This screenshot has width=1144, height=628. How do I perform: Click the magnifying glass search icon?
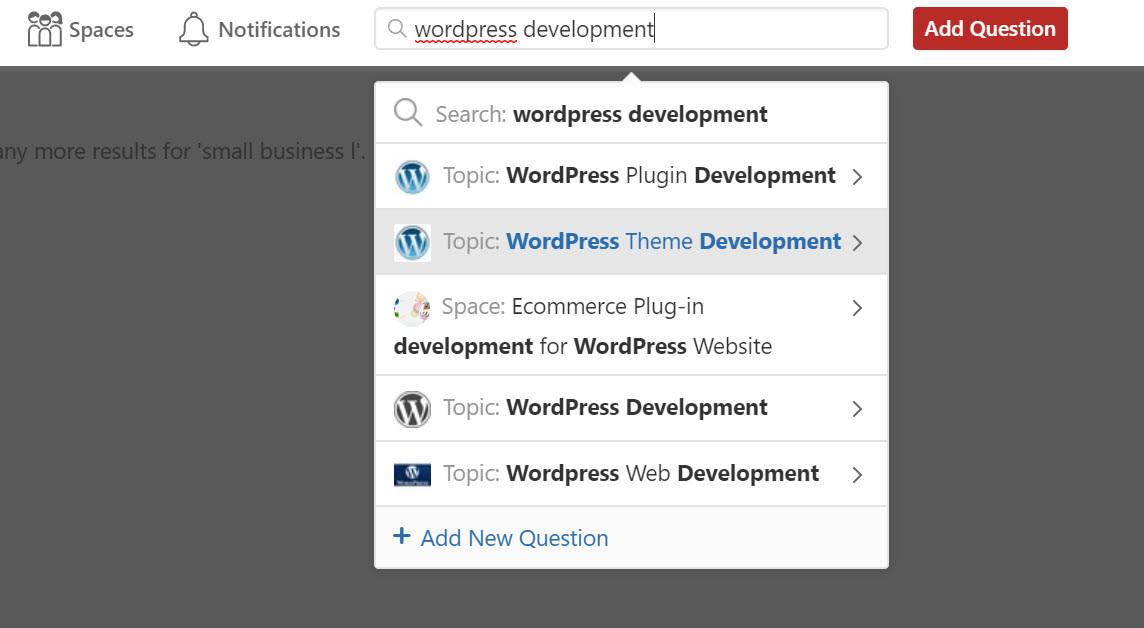point(408,112)
